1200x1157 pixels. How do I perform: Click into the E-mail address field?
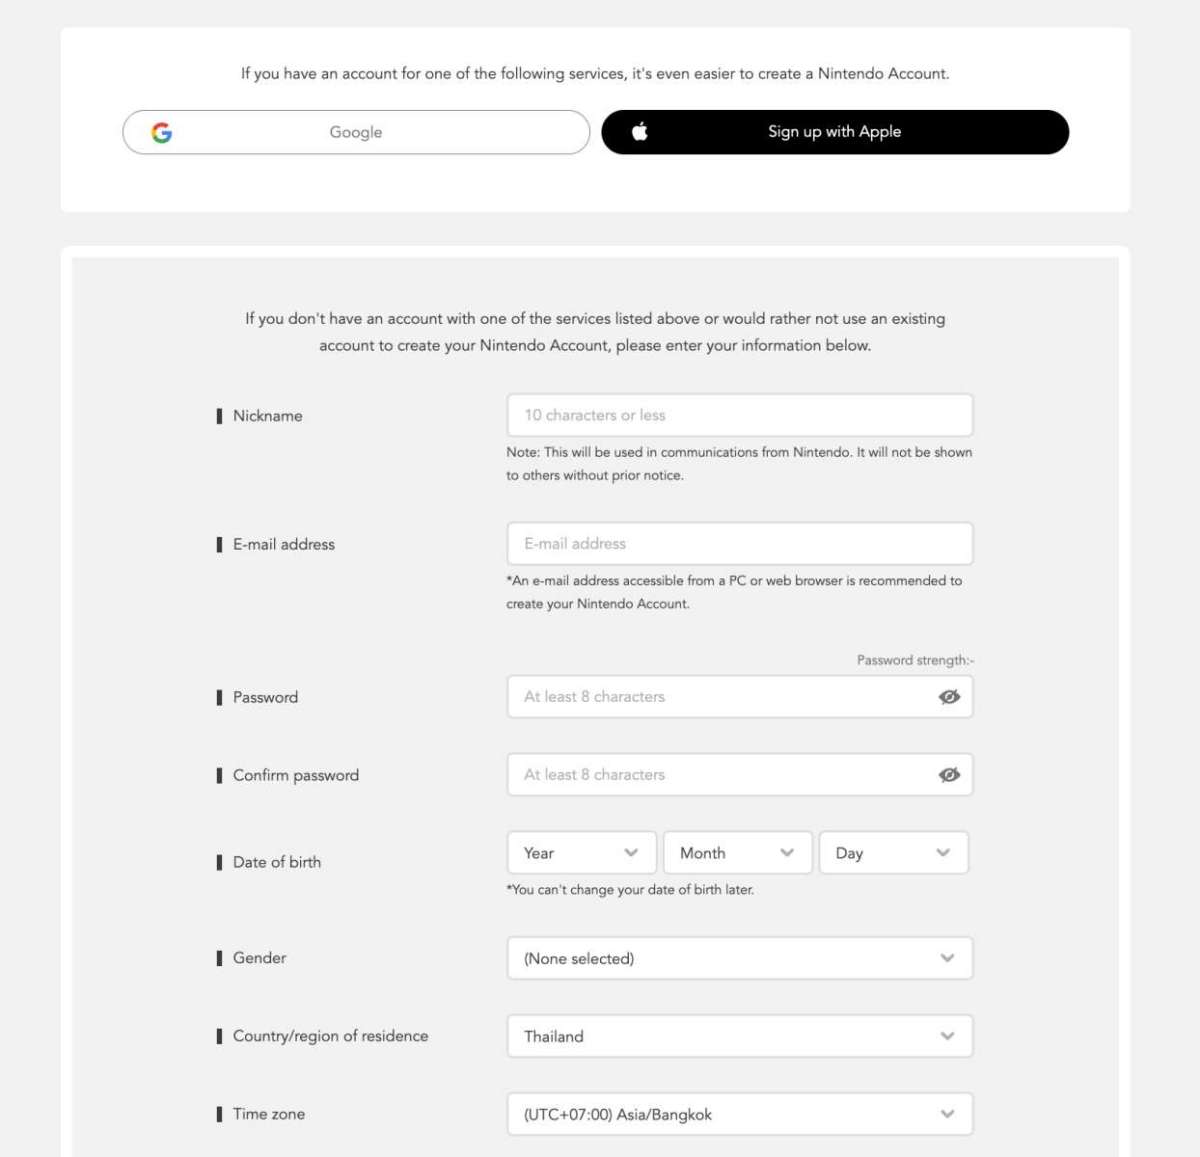739,544
